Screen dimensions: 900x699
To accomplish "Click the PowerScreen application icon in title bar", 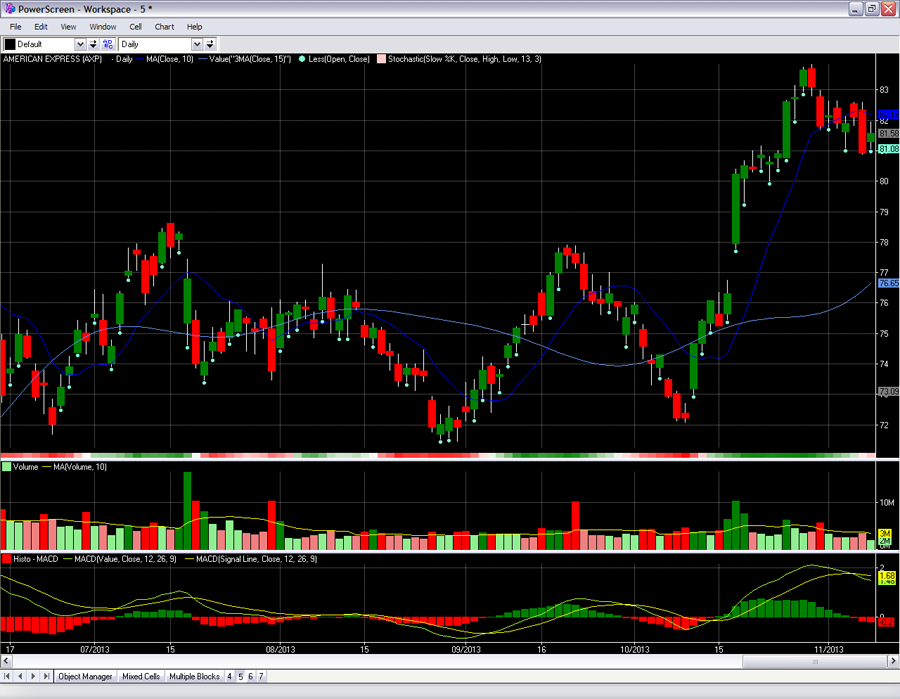I will (x=9, y=8).
